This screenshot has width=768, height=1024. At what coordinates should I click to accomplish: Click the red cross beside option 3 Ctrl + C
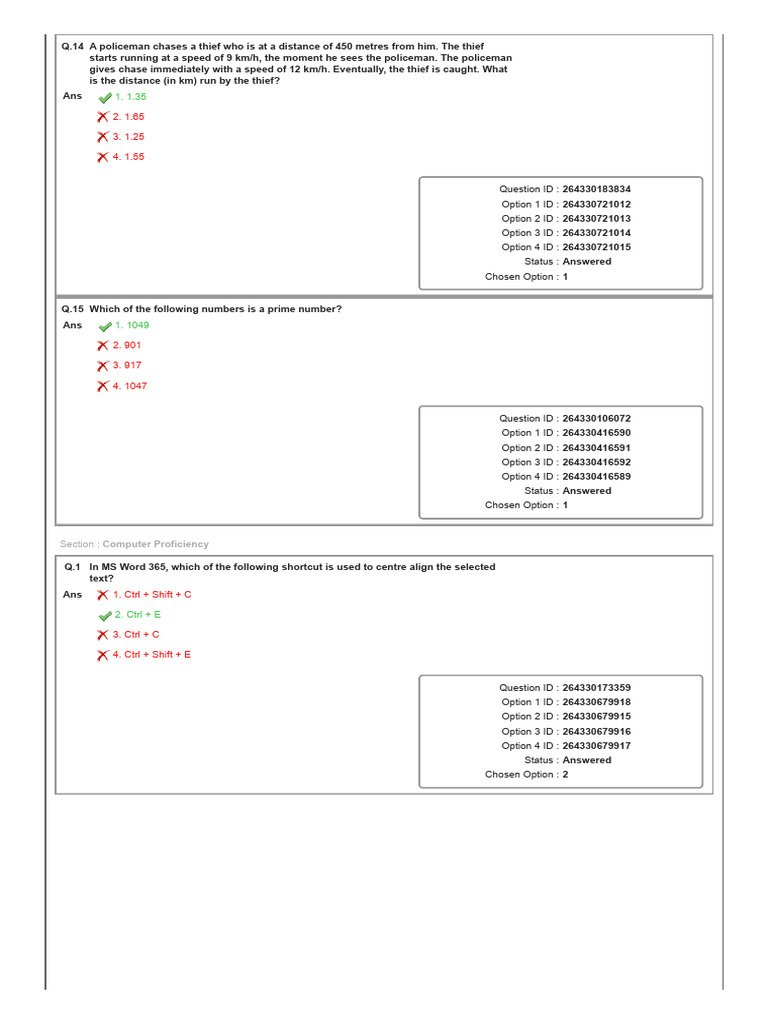(103, 635)
